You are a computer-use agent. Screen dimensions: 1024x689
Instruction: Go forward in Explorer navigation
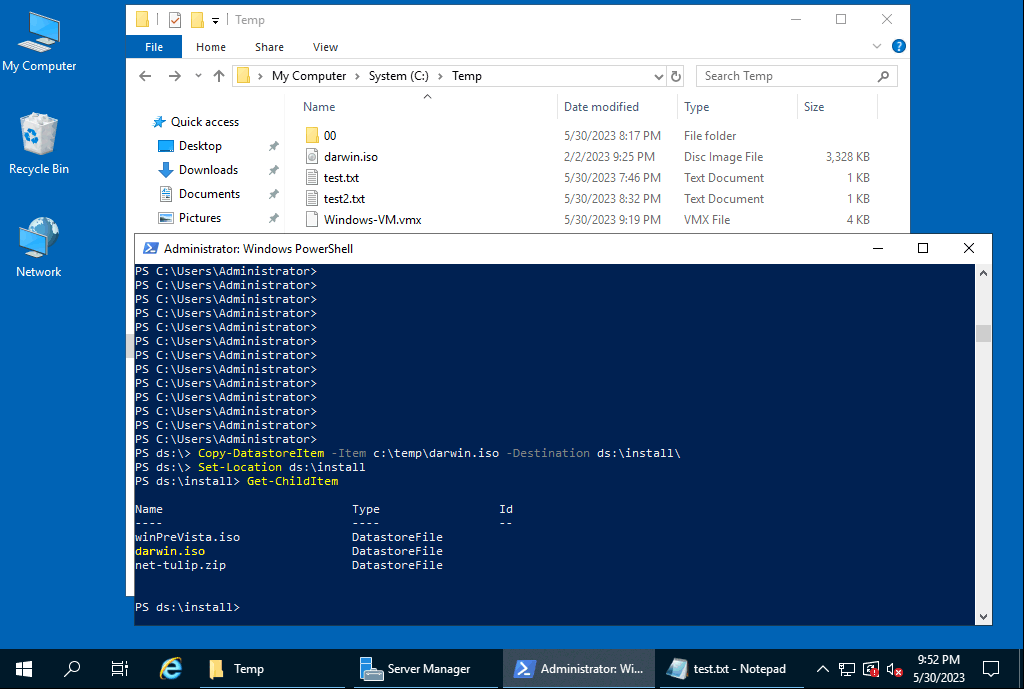[x=174, y=76]
